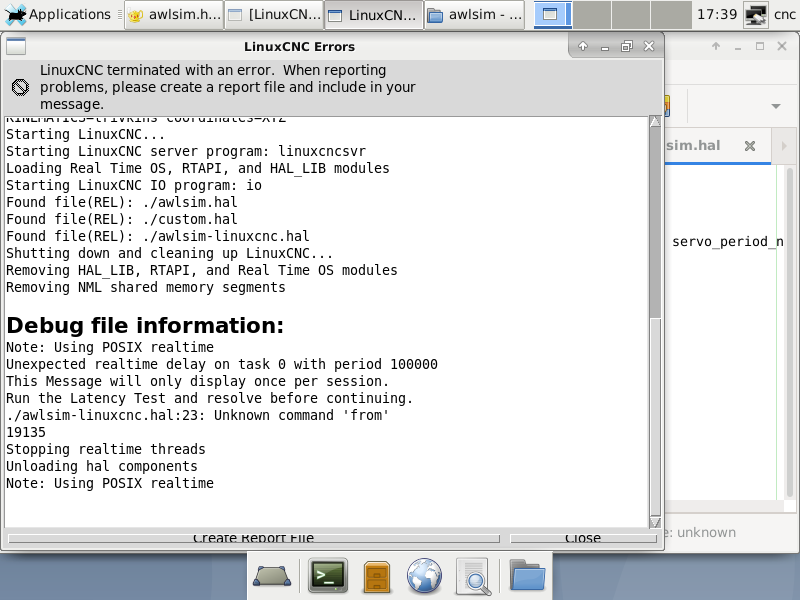Click the network status icon in panel
The height and width of the screenshot is (600, 800).
[x=756, y=14]
